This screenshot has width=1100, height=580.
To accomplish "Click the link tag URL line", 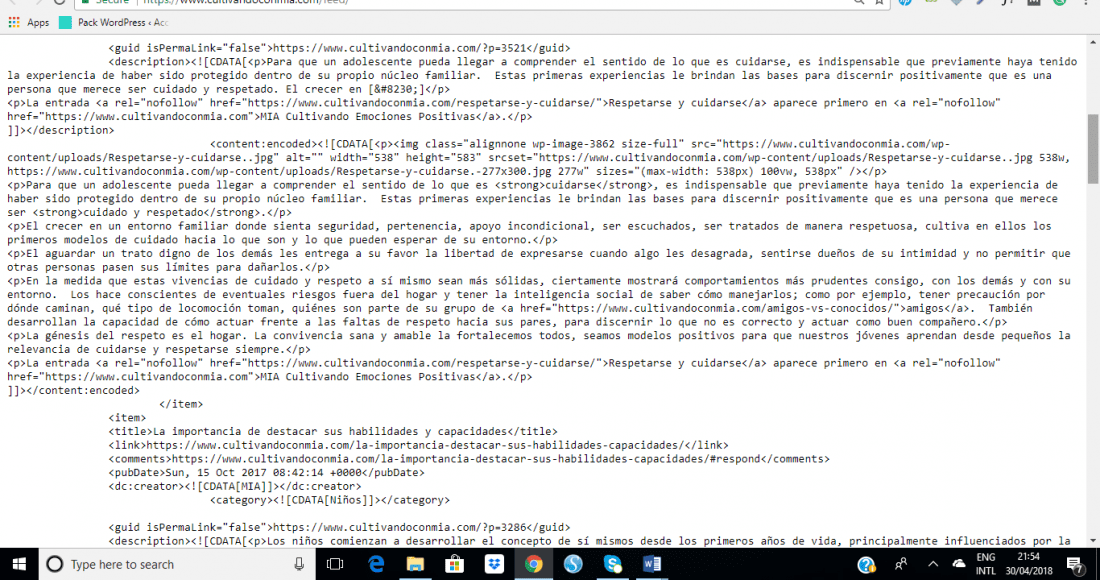I will pyautogui.click(x=418, y=445).
